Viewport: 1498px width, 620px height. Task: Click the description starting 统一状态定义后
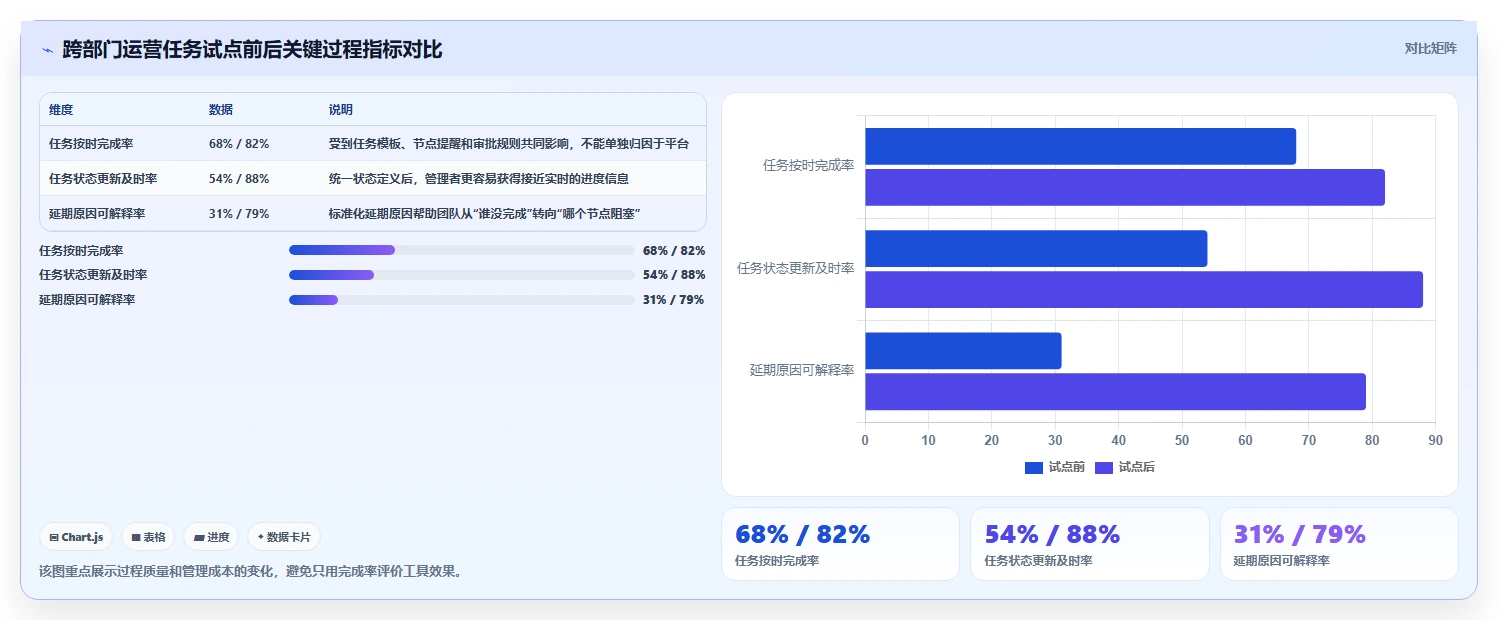click(478, 178)
